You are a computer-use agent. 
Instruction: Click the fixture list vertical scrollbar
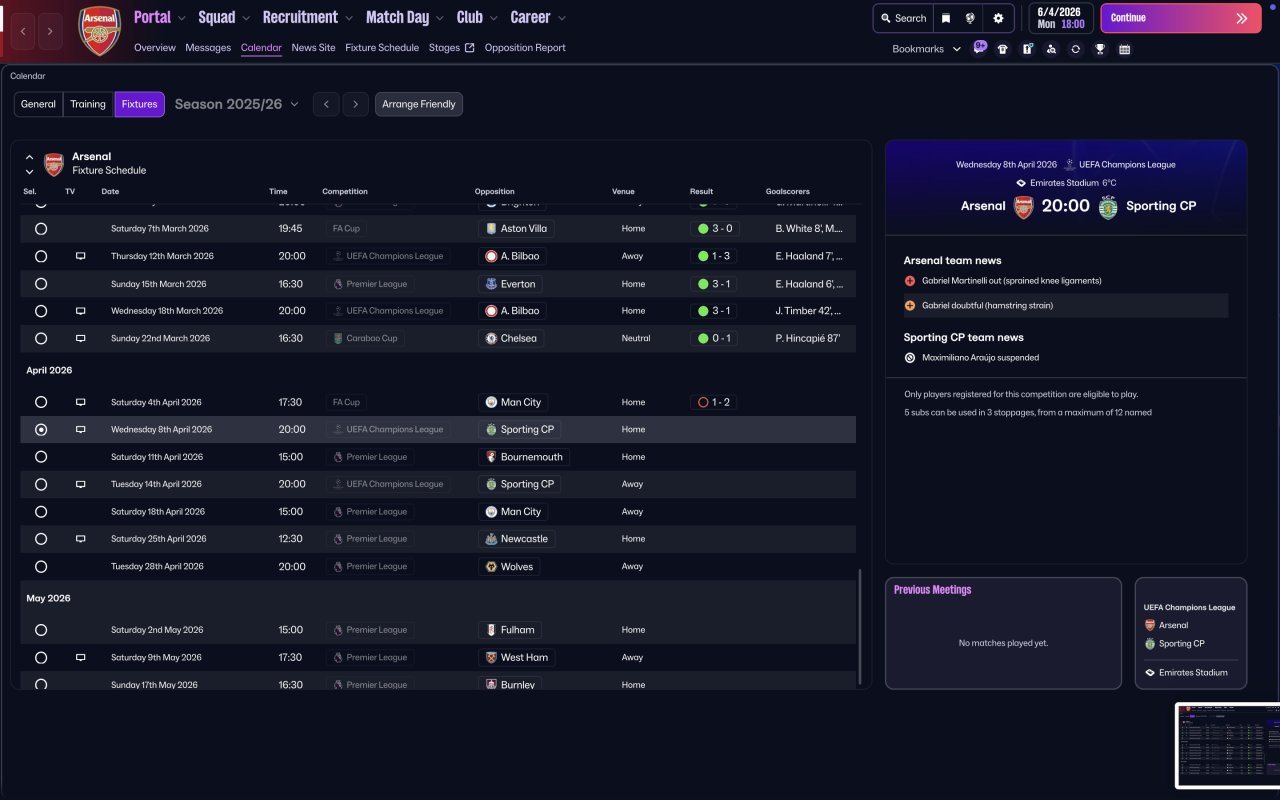[x=859, y=627]
